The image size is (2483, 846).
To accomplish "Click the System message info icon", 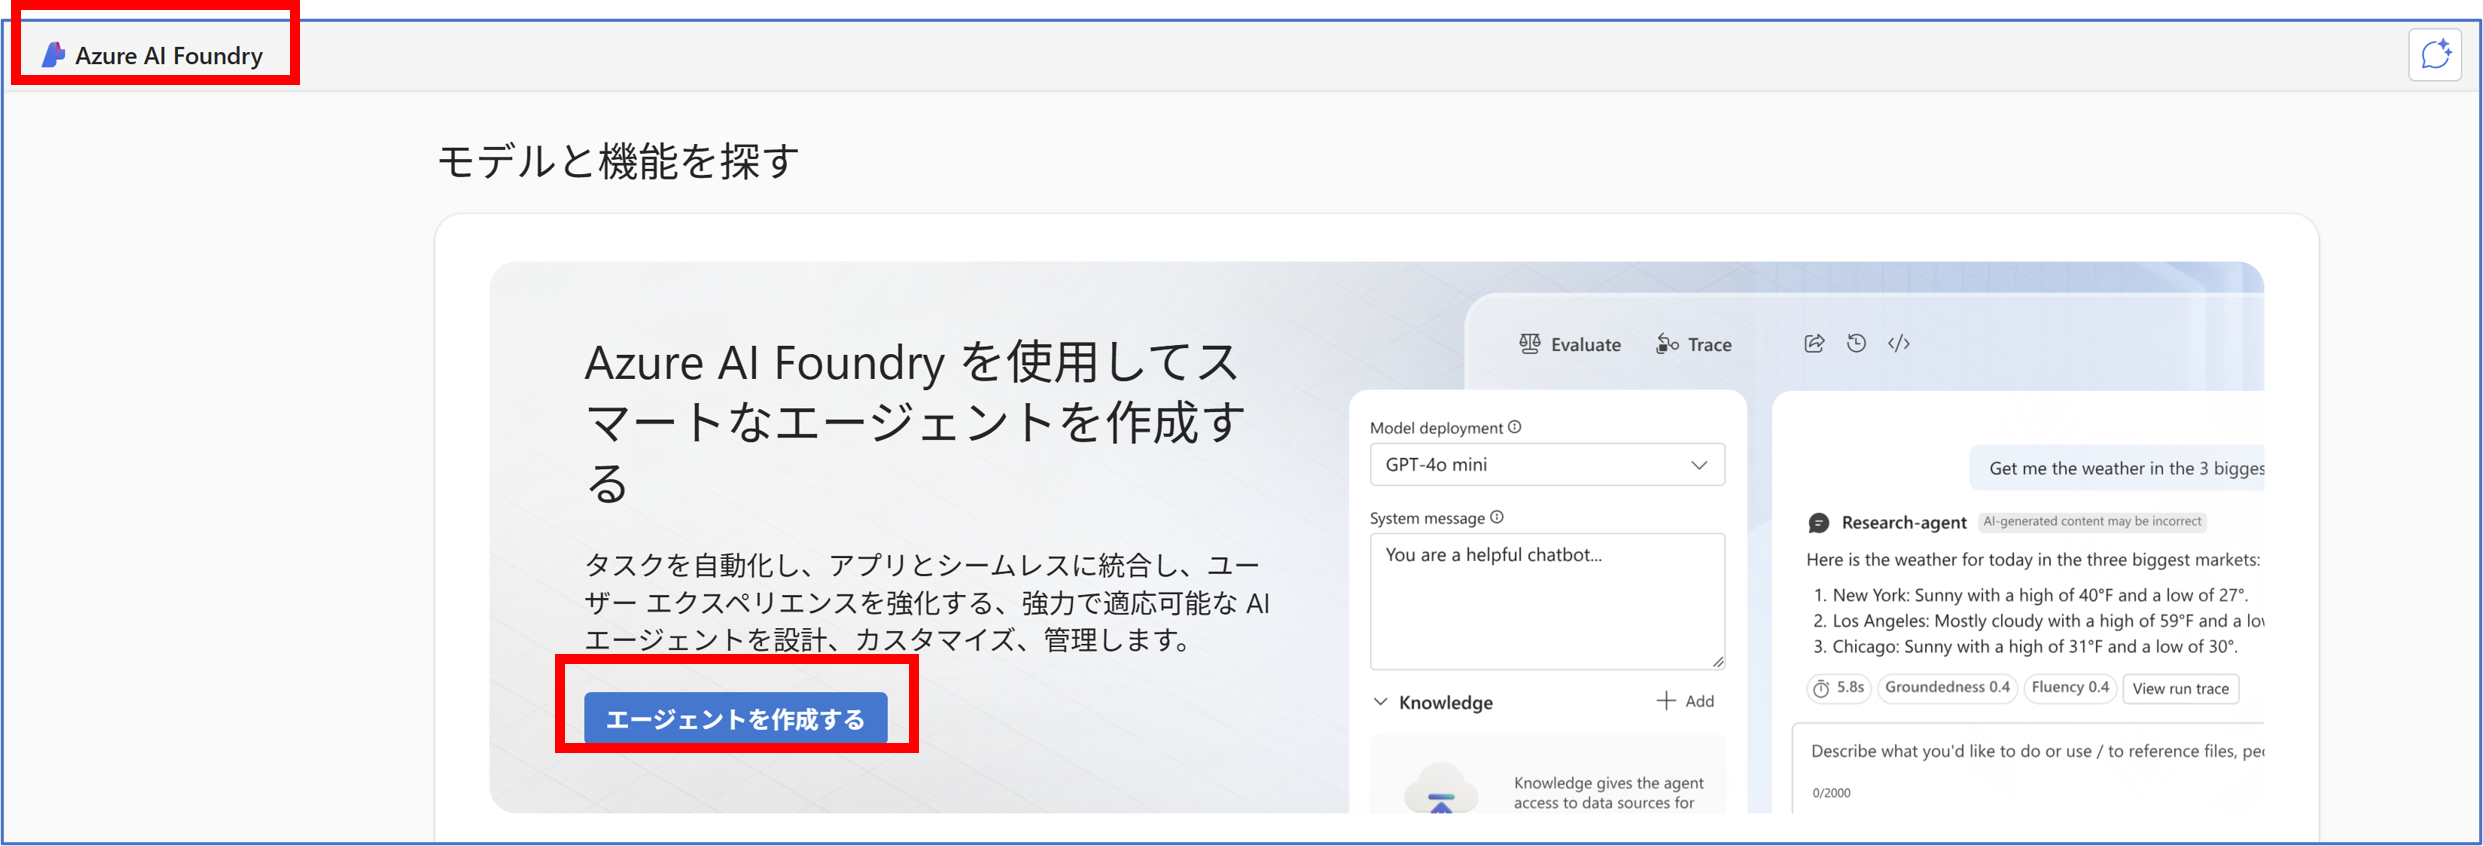I will (x=1497, y=517).
